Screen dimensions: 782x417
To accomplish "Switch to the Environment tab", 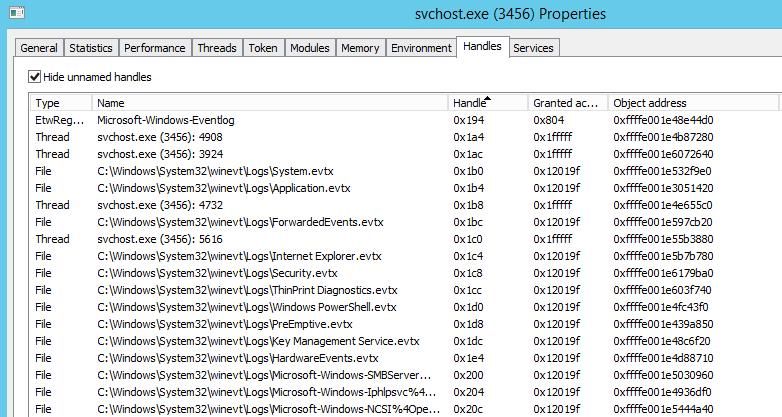I will (421, 48).
